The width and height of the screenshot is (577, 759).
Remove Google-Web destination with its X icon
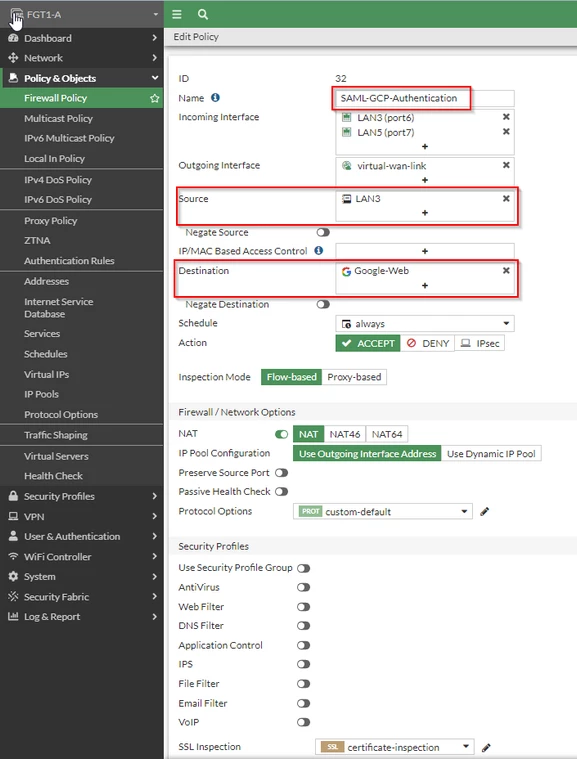coord(506,271)
